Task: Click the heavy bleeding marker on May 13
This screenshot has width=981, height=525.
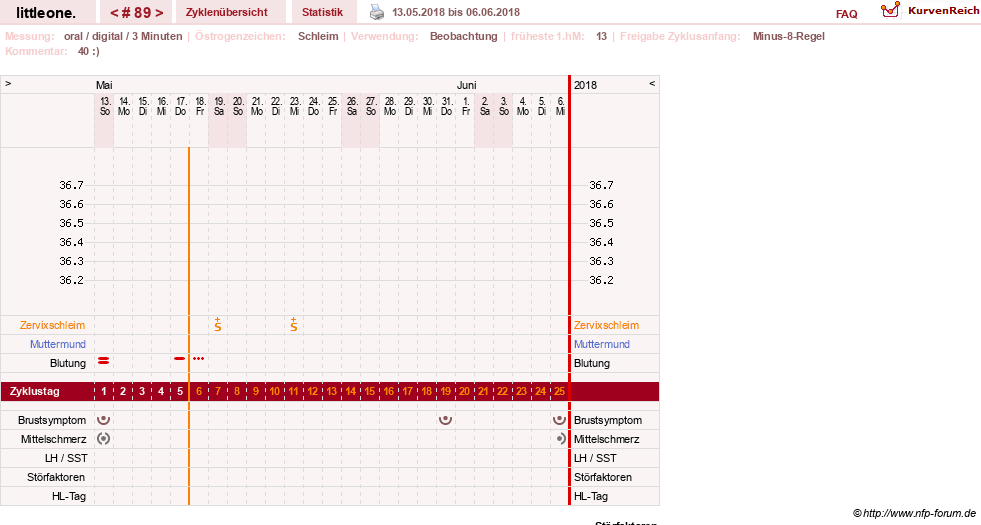Action: click(104, 360)
